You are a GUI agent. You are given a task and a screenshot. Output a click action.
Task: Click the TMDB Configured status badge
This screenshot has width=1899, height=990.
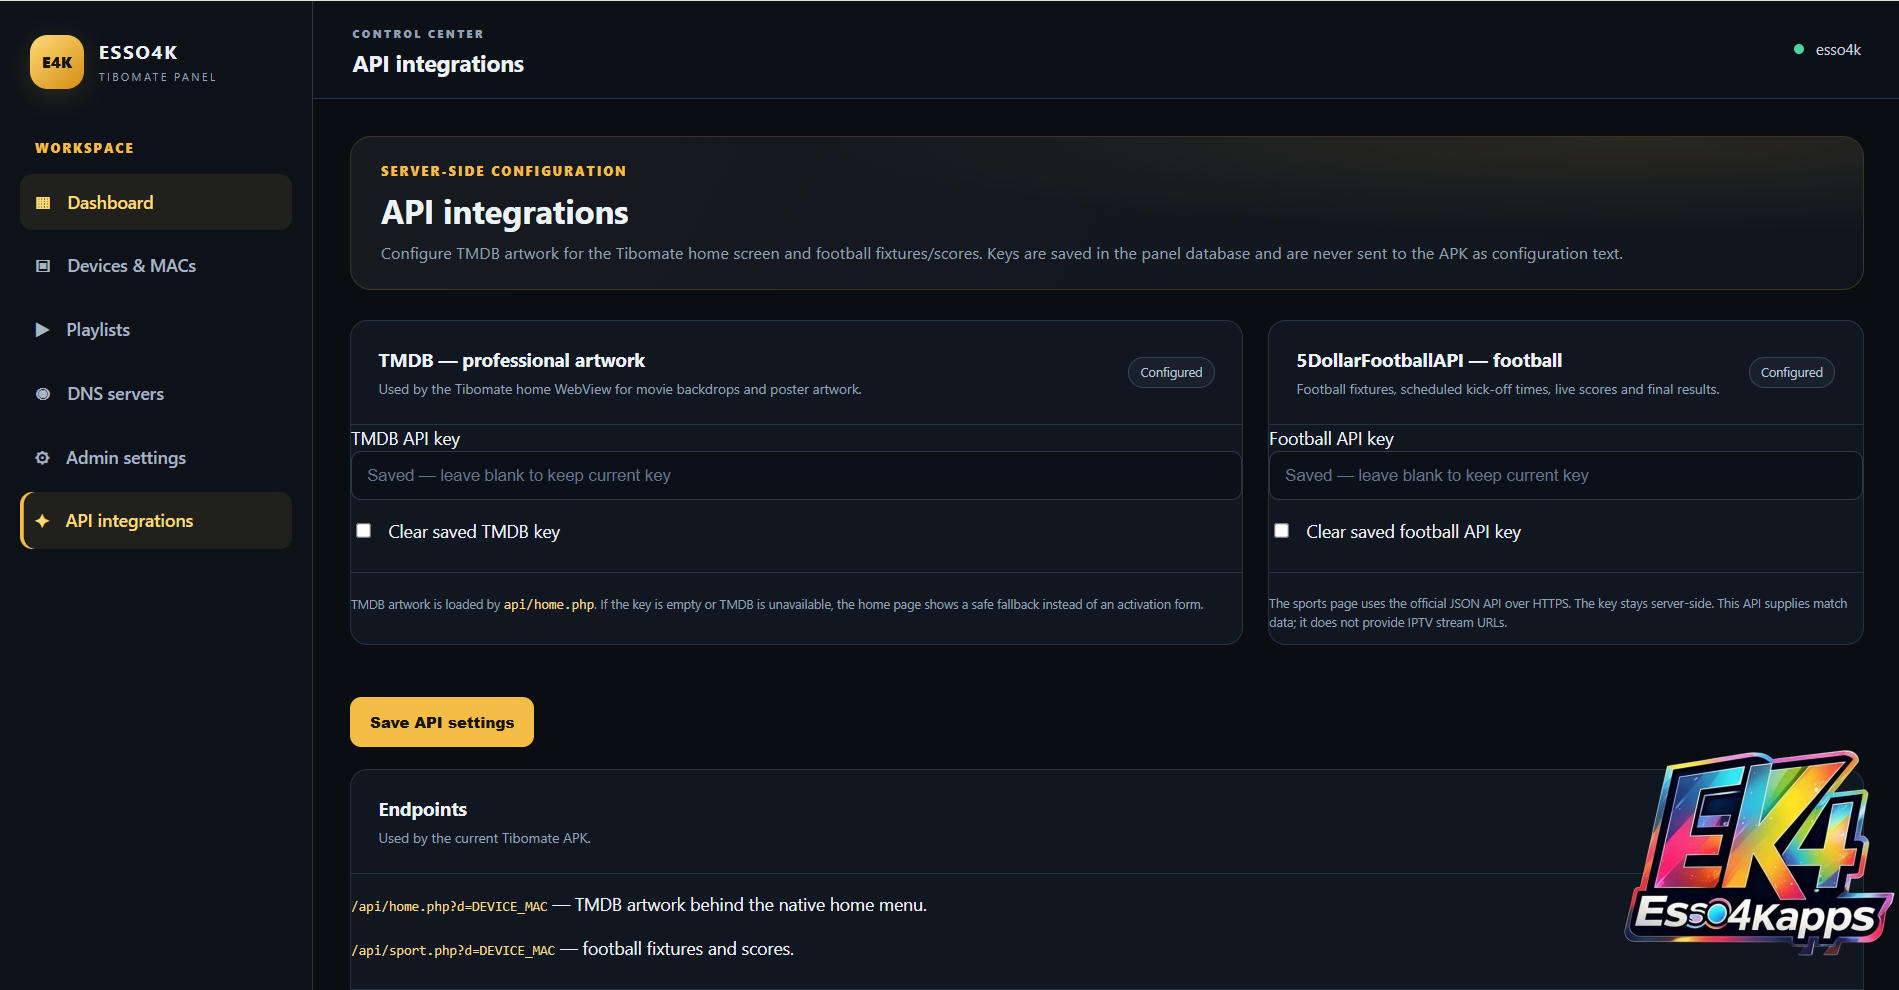[x=1171, y=372]
